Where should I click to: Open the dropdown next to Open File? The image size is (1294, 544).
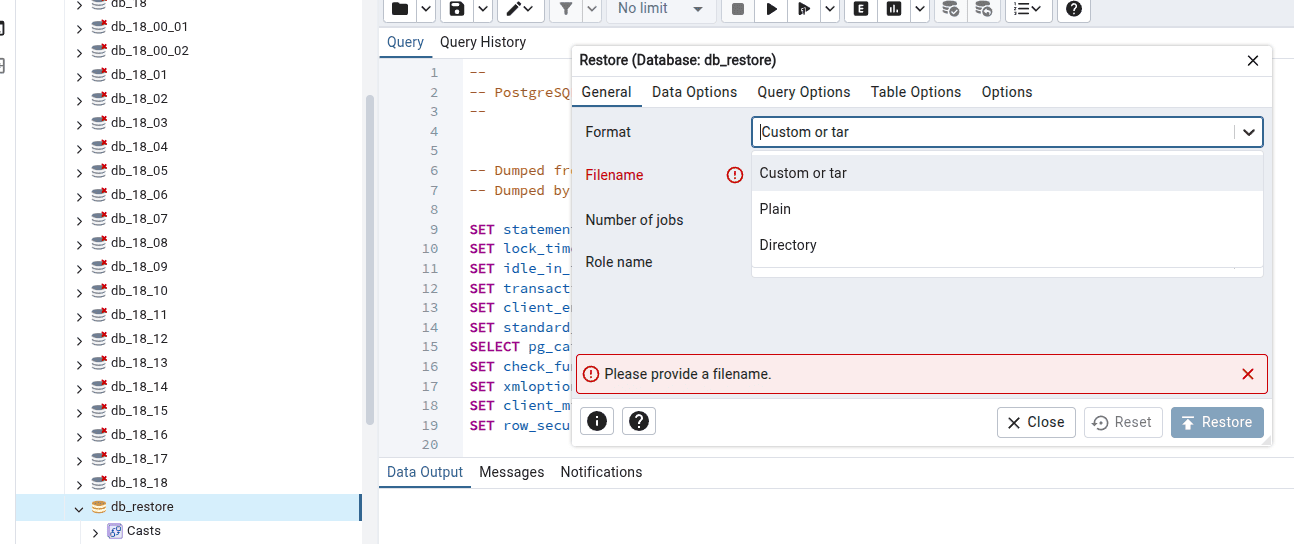click(425, 9)
